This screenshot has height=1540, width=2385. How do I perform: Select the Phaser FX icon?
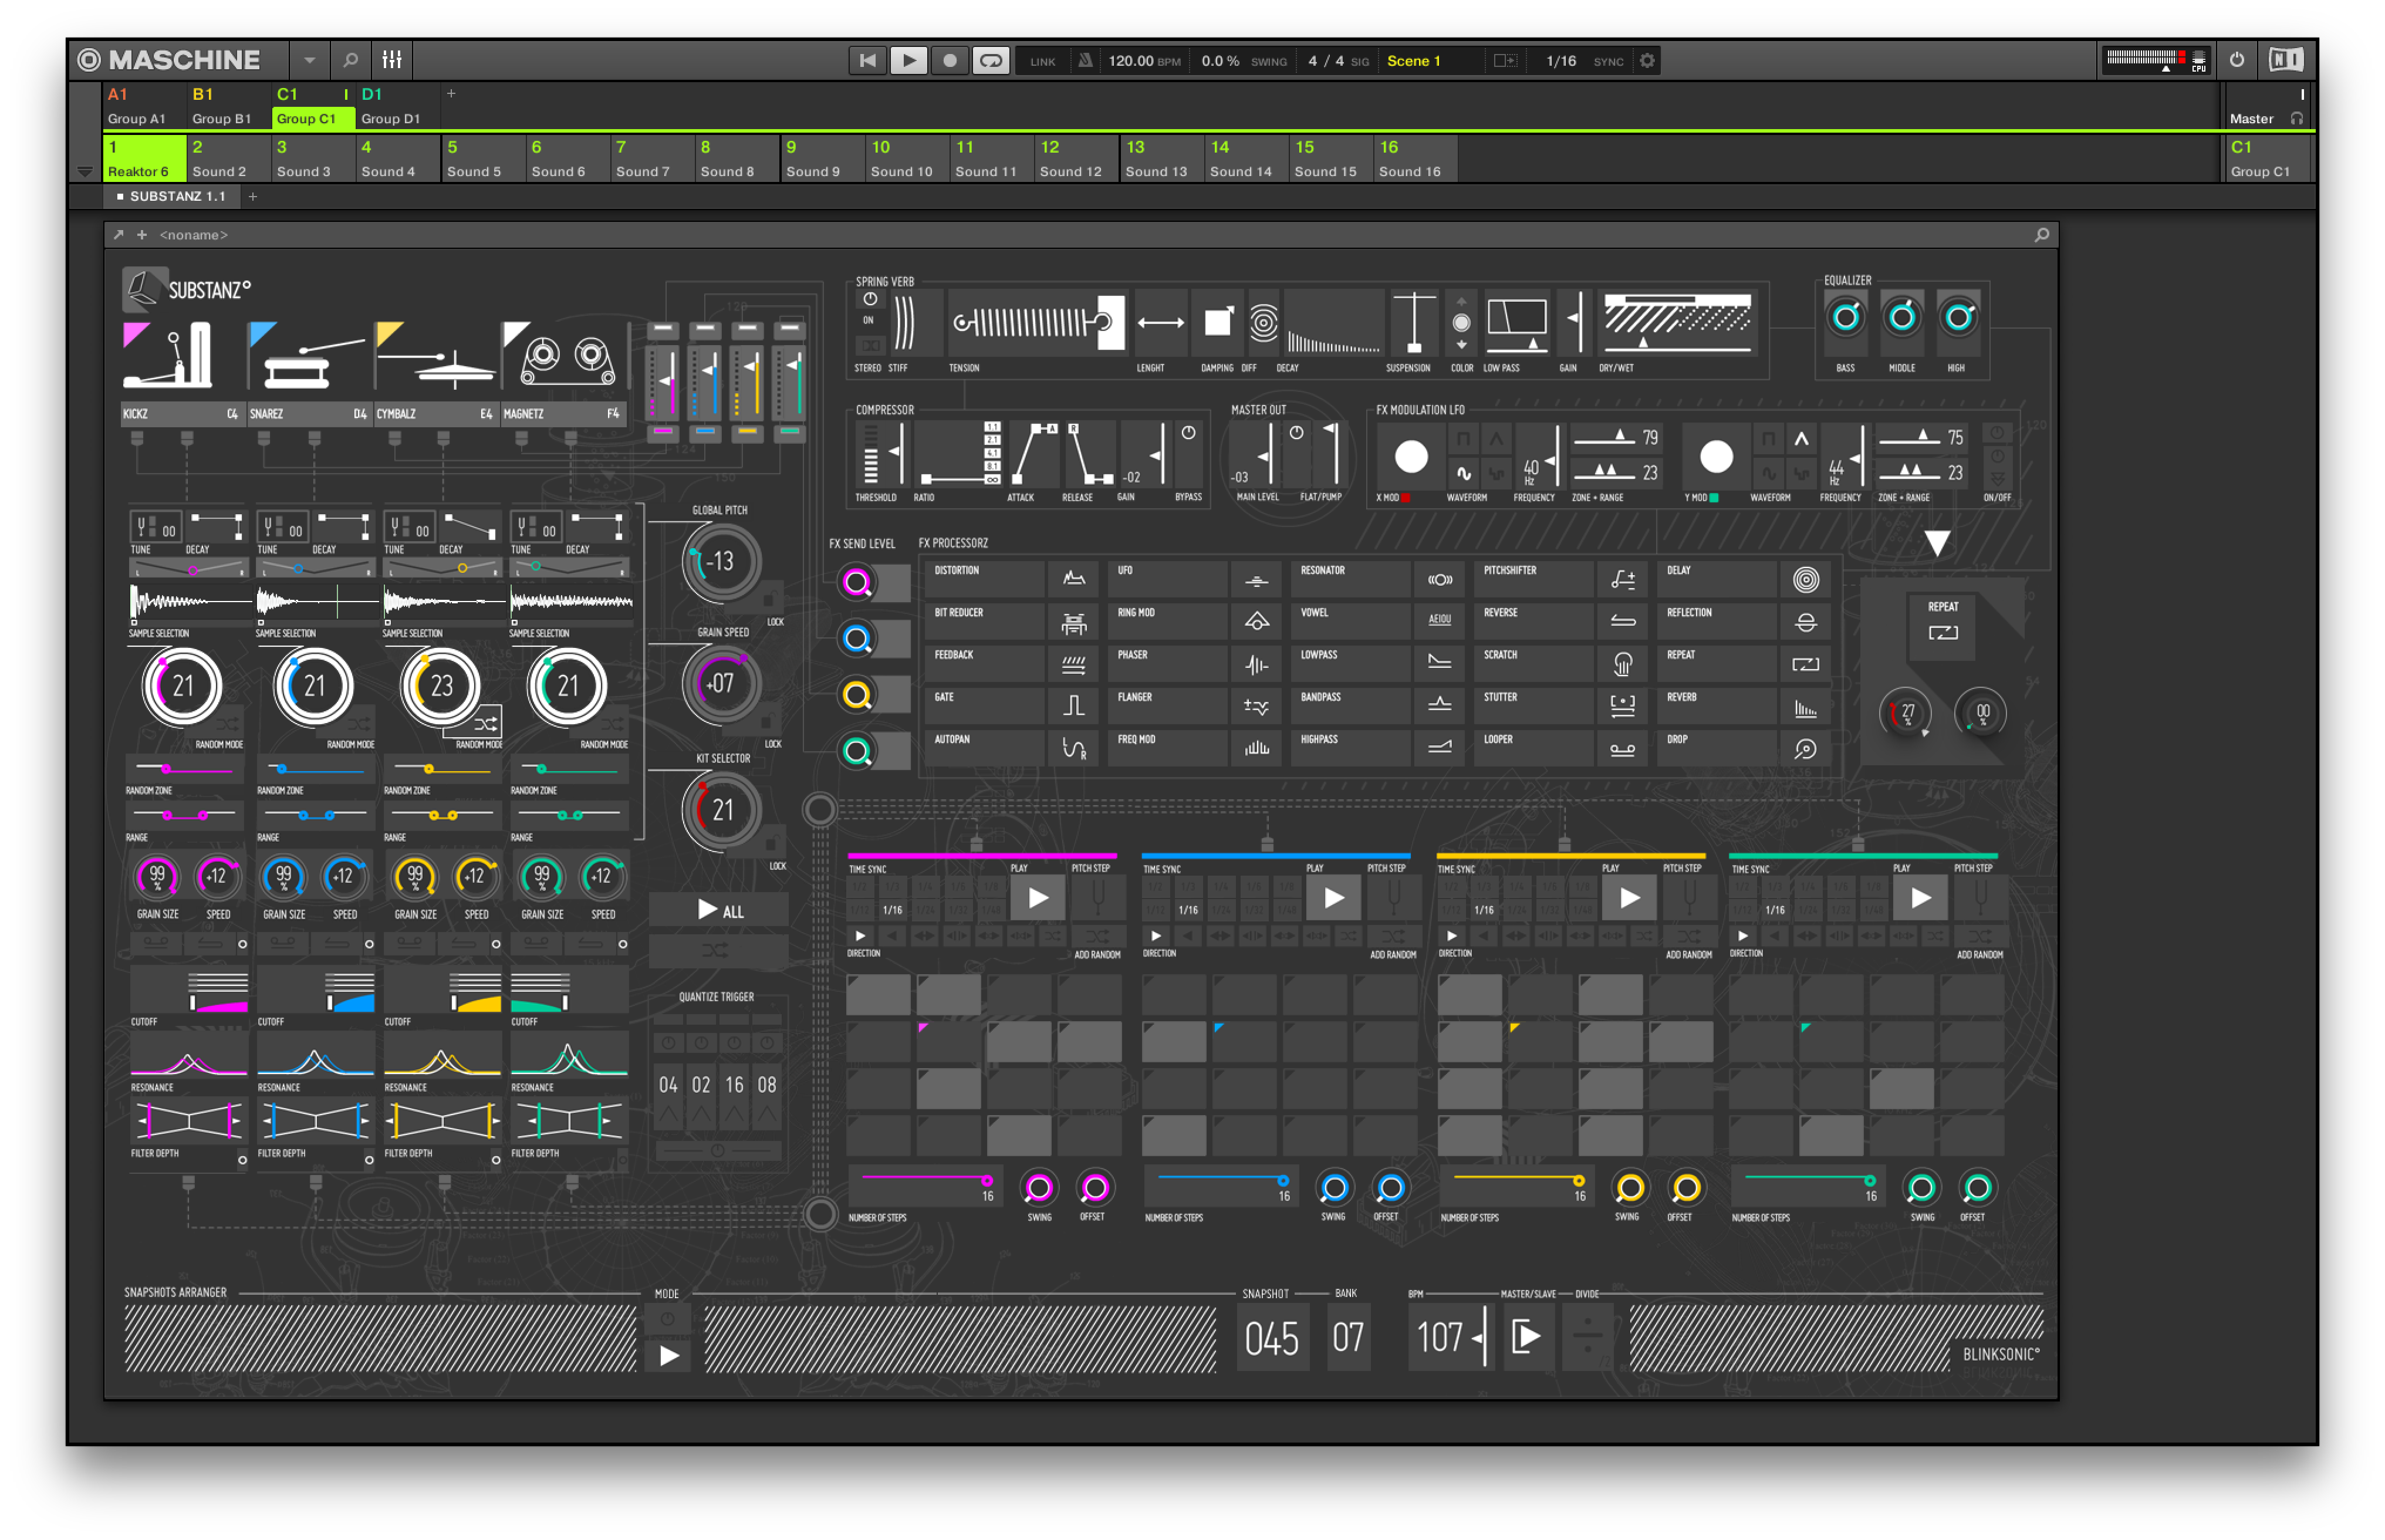[1257, 663]
